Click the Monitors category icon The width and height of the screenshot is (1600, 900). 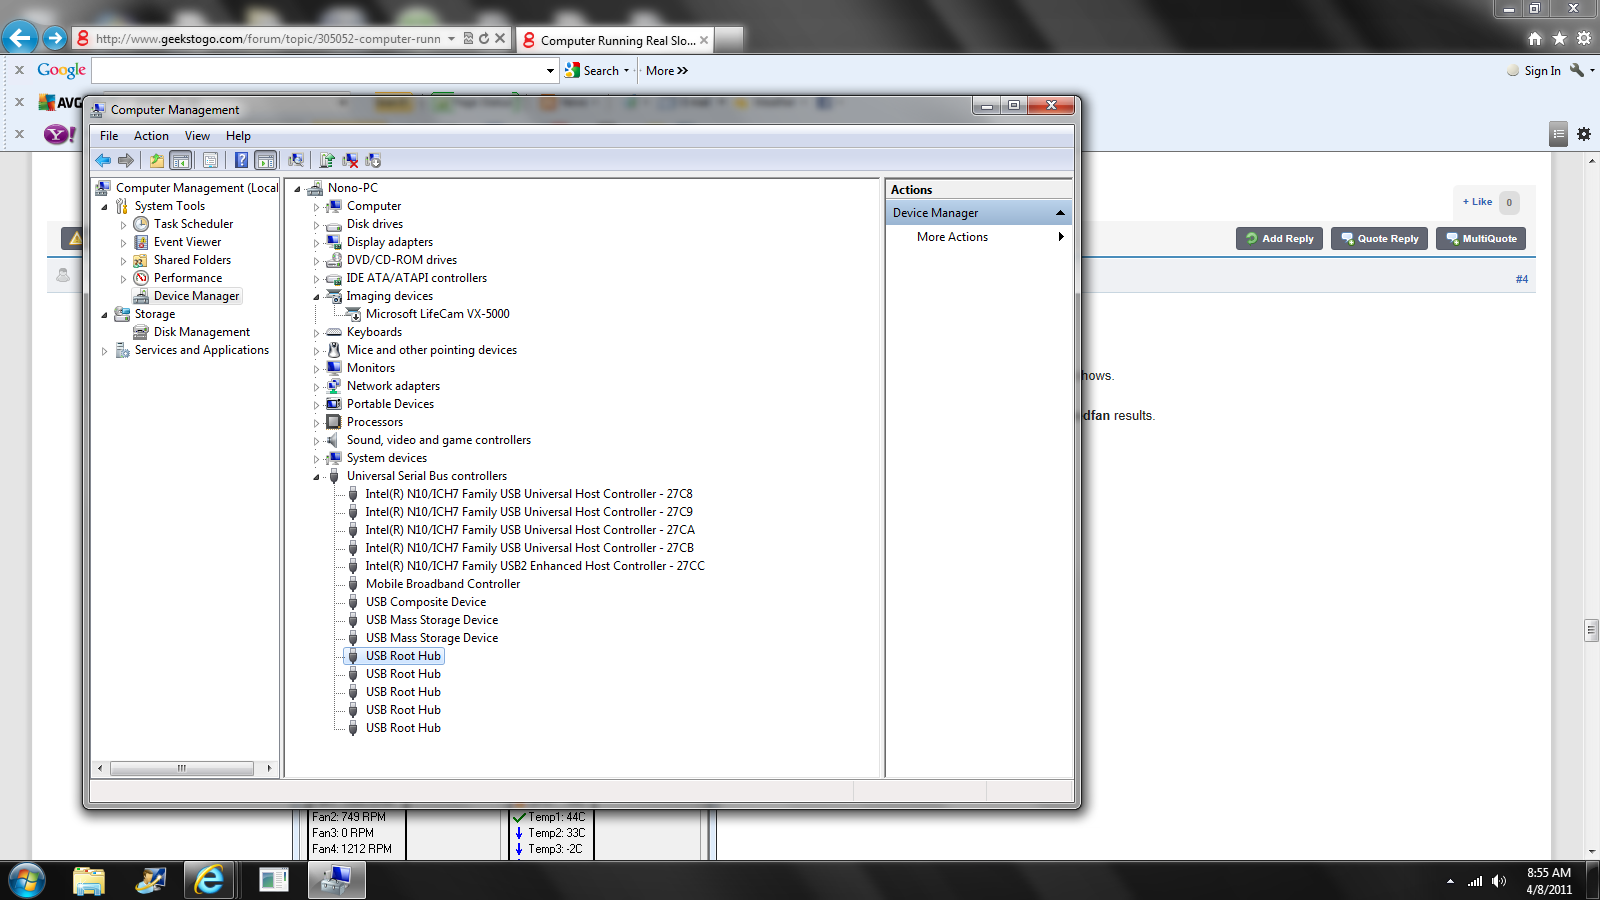[334, 368]
